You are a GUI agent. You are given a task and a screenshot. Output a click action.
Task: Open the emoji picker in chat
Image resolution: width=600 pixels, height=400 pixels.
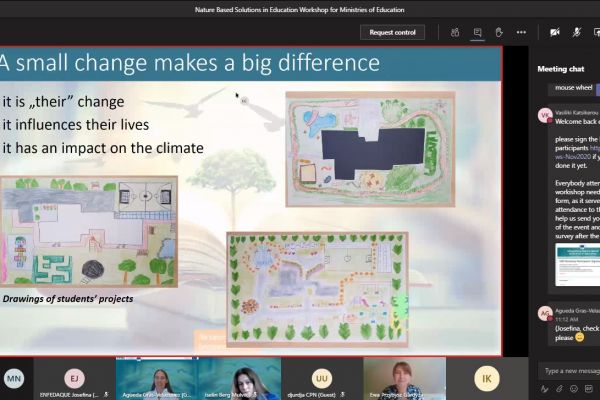(x=574, y=389)
